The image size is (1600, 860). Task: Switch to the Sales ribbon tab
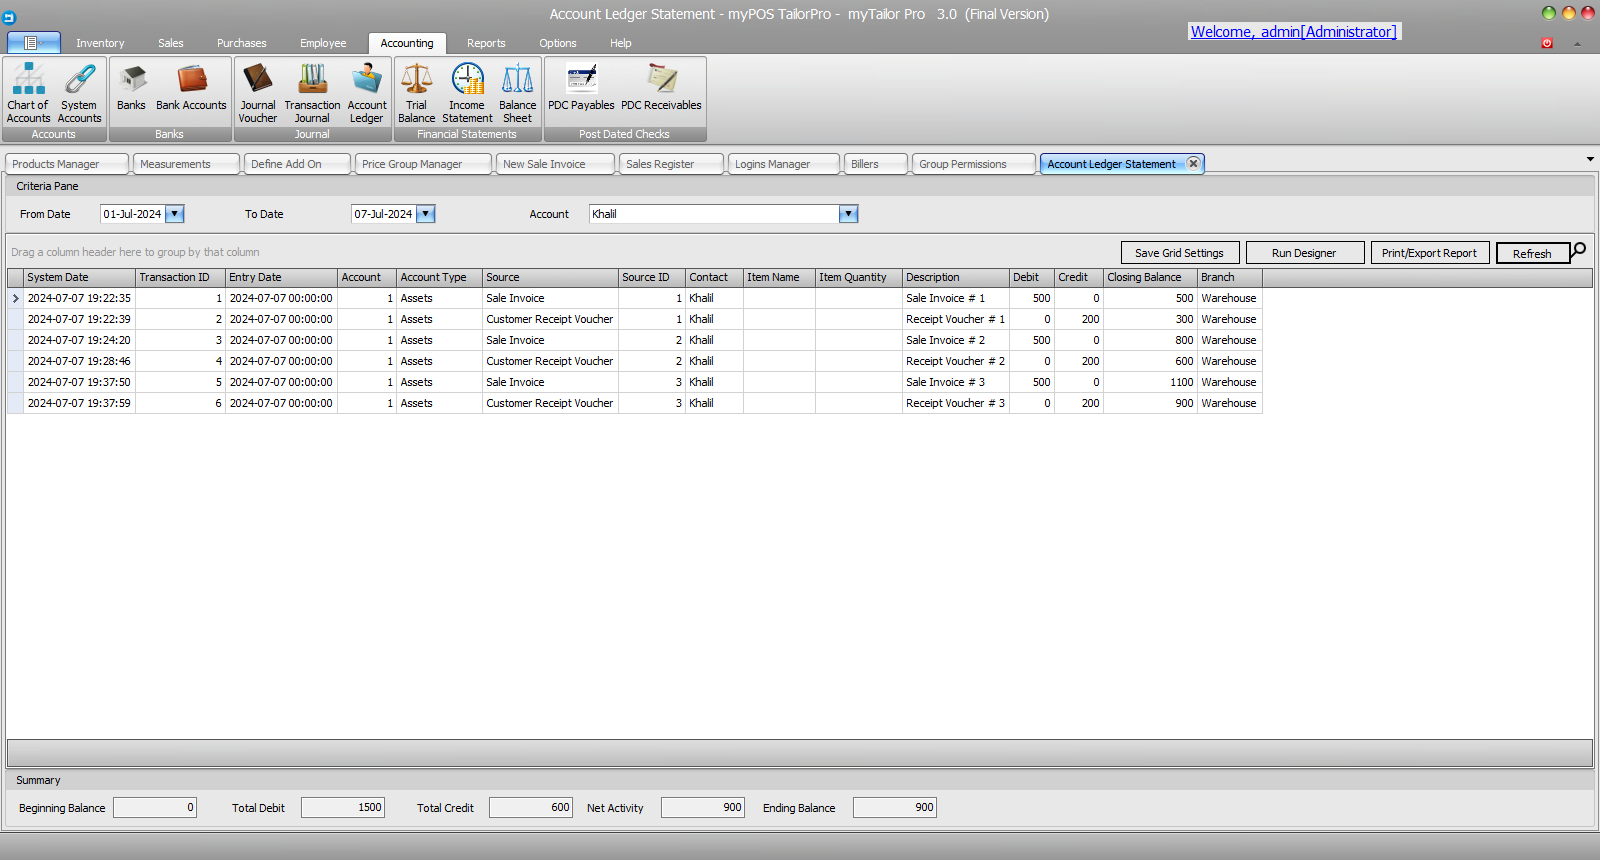click(x=171, y=43)
